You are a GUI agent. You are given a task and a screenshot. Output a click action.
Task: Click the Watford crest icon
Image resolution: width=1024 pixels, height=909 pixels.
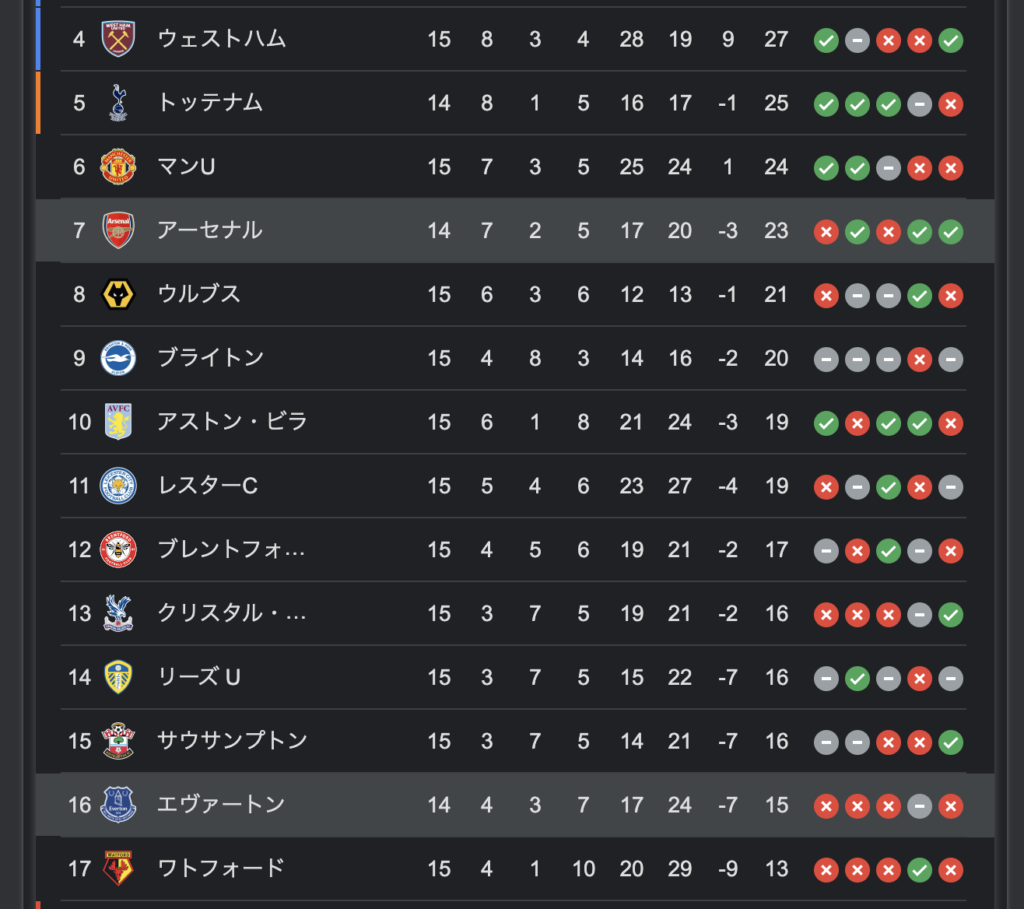[x=118, y=868]
